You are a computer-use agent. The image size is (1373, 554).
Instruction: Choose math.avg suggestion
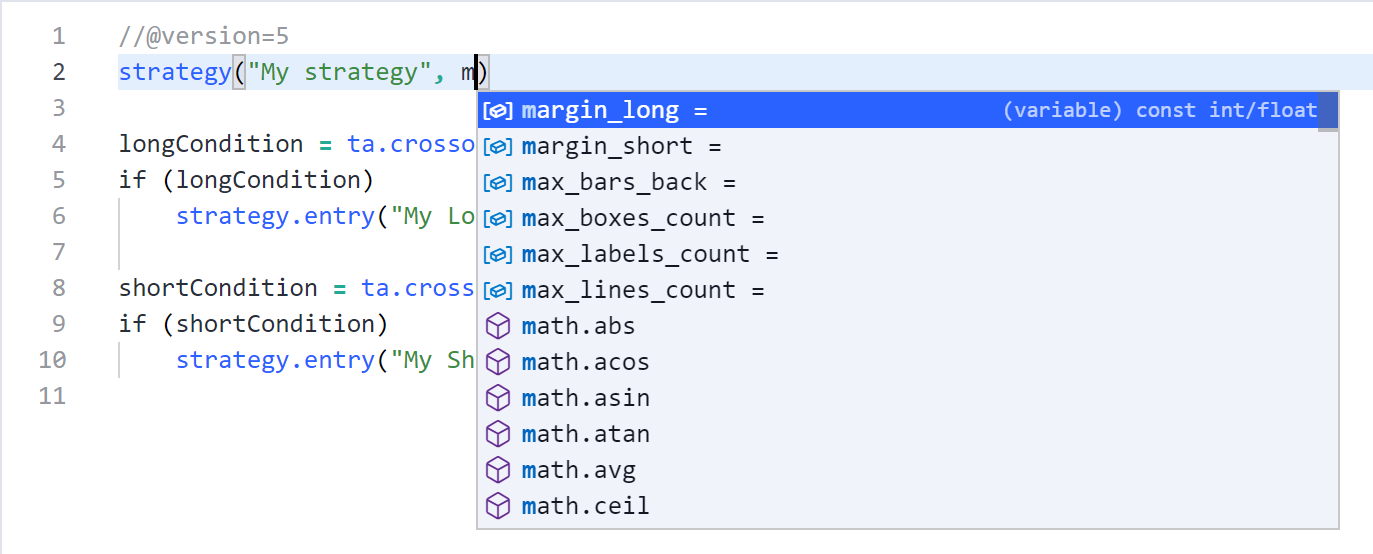pyautogui.click(x=907, y=470)
